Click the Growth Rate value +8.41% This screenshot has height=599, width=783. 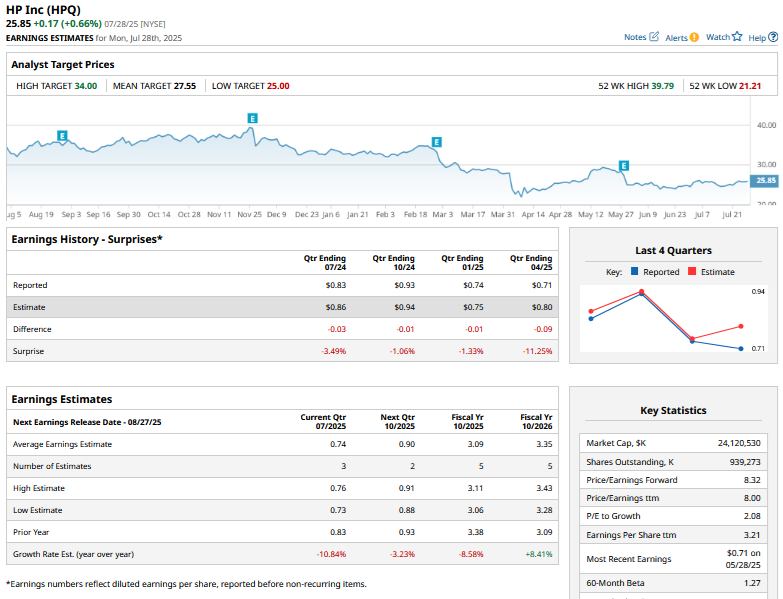tap(539, 554)
